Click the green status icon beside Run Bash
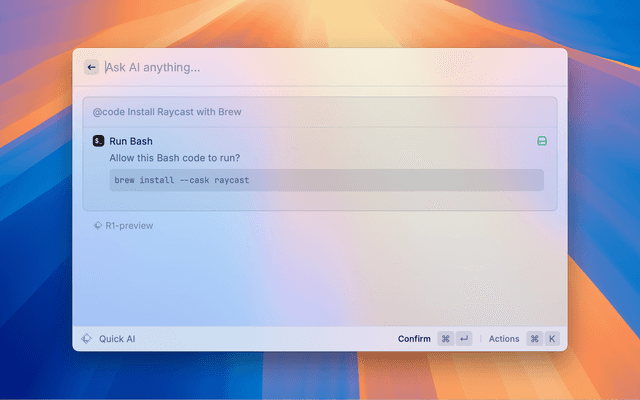Image resolution: width=640 pixels, height=400 pixels. coord(542,141)
